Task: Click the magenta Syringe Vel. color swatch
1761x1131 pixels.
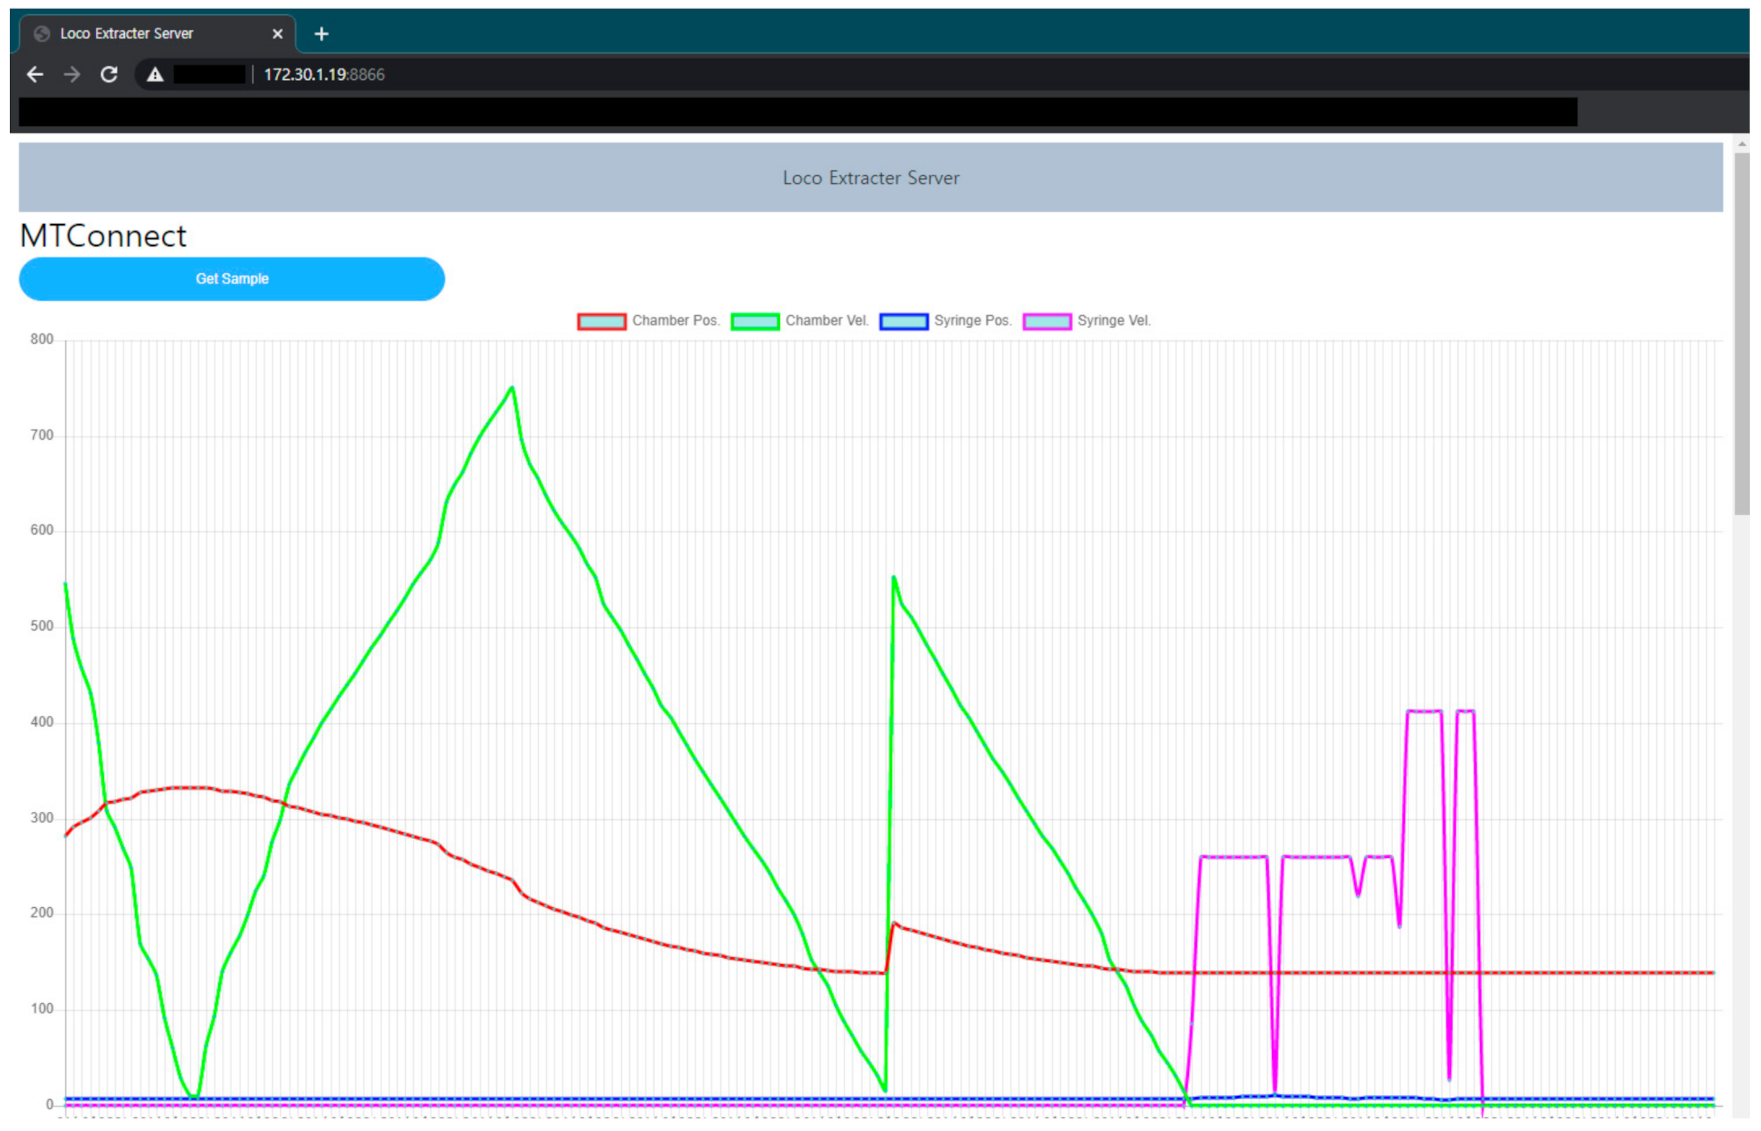Action: [1047, 321]
